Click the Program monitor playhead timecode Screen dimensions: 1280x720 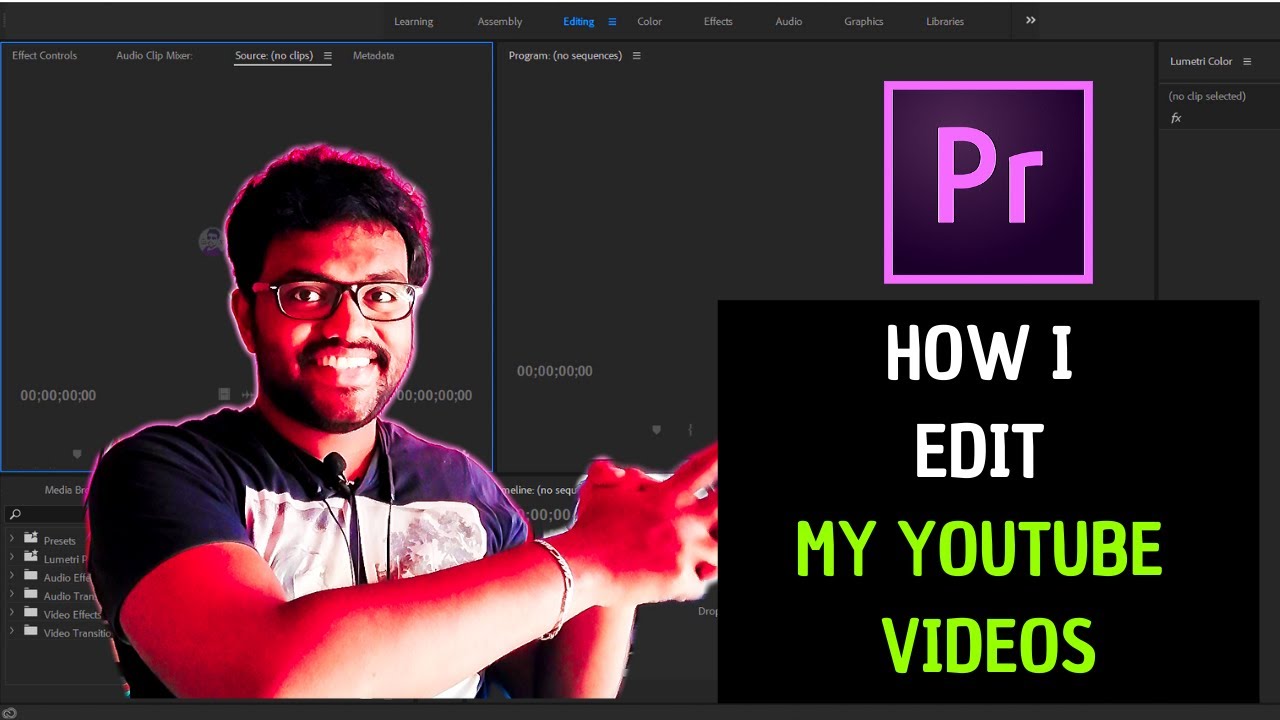pos(554,371)
